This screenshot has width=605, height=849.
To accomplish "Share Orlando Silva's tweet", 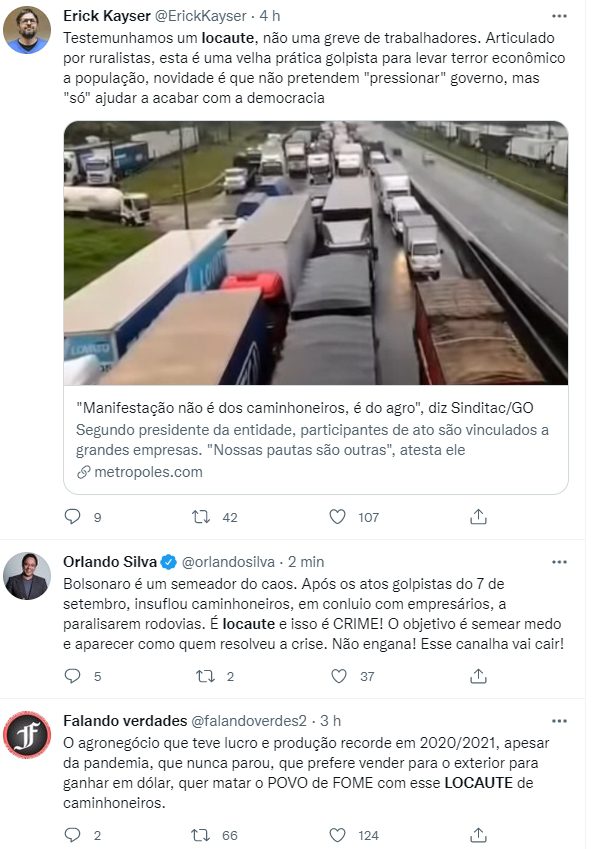I will click(479, 676).
